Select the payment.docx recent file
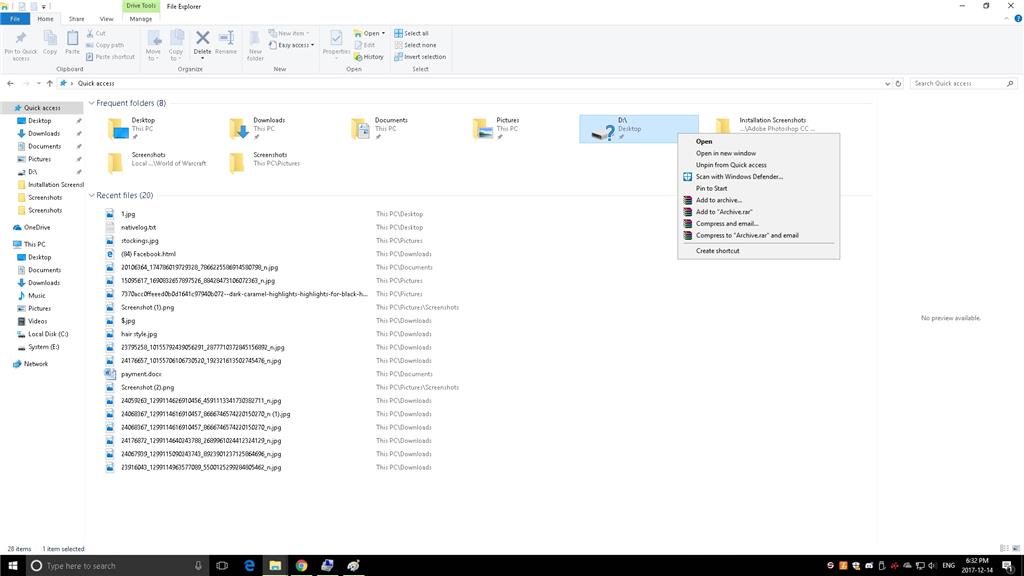Viewport: 1024px width, 576px height. click(140, 374)
